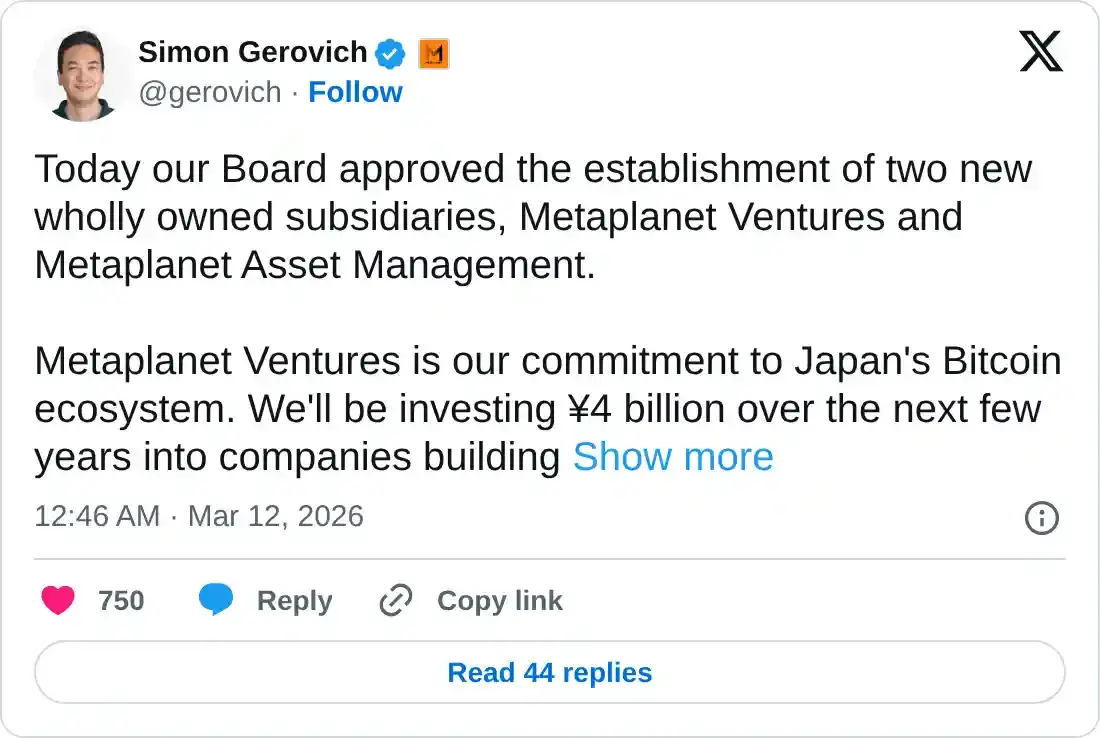
Task: Click the @gerovich handle
Action: pyautogui.click(x=208, y=92)
